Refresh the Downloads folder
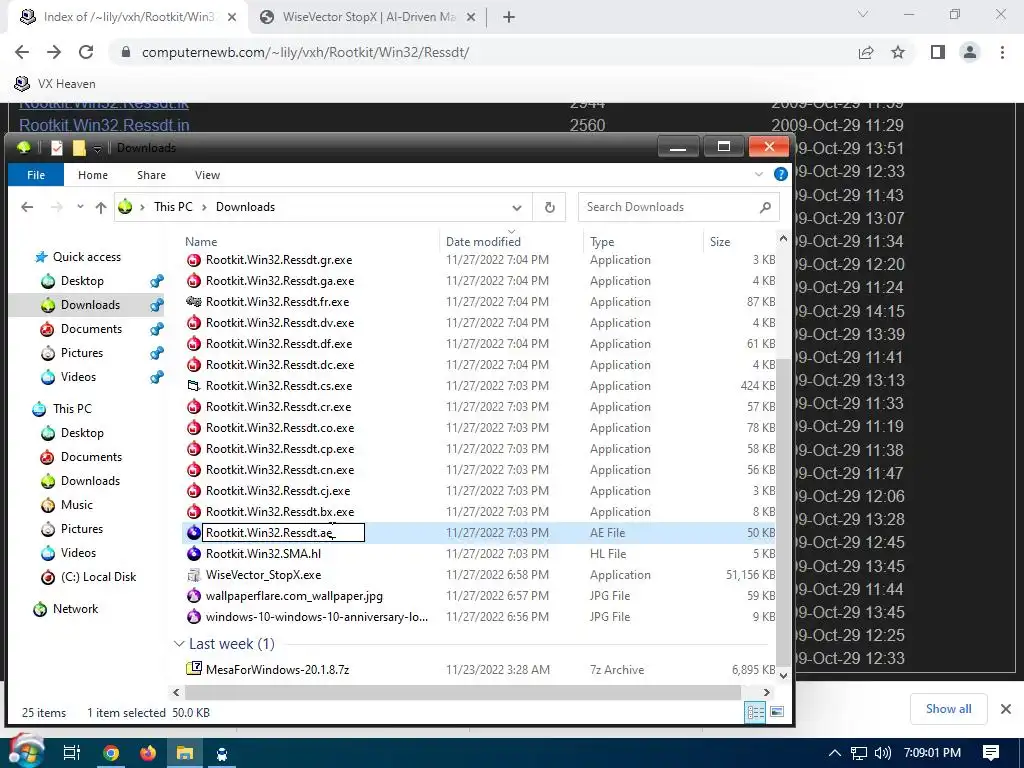The width and height of the screenshot is (1024, 768). (x=550, y=207)
